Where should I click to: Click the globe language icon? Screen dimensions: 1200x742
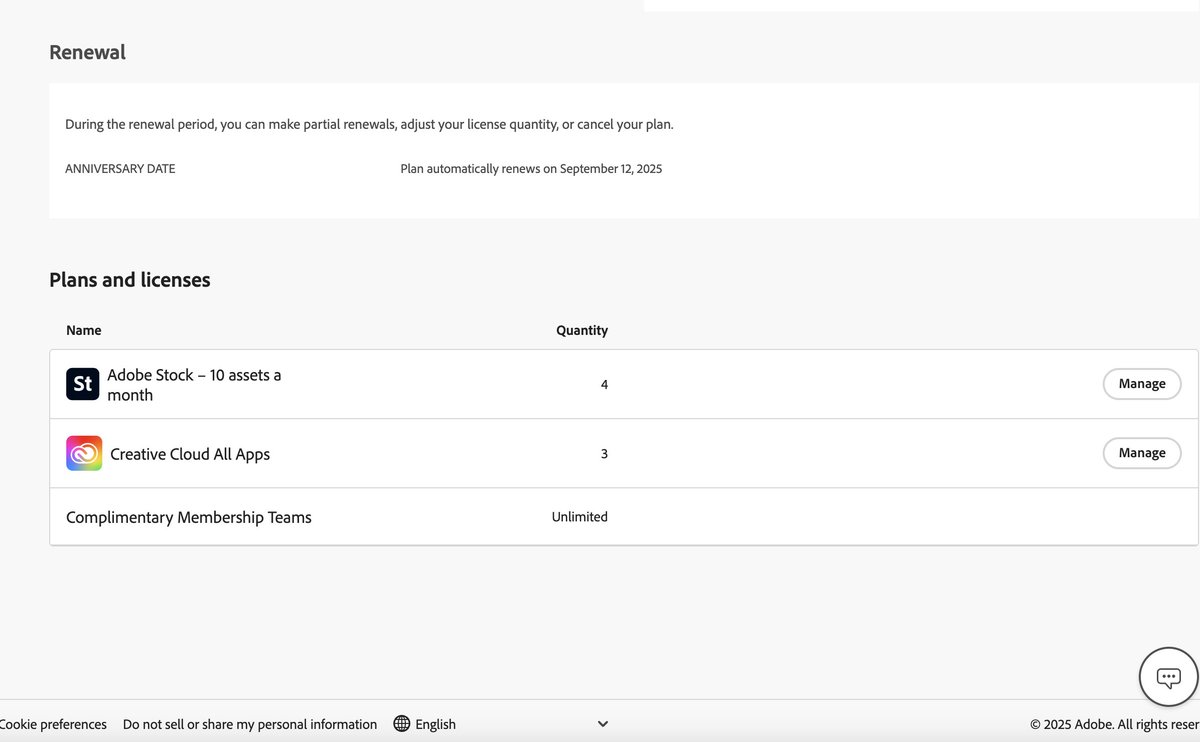pyautogui.click(x=402, y=724)
